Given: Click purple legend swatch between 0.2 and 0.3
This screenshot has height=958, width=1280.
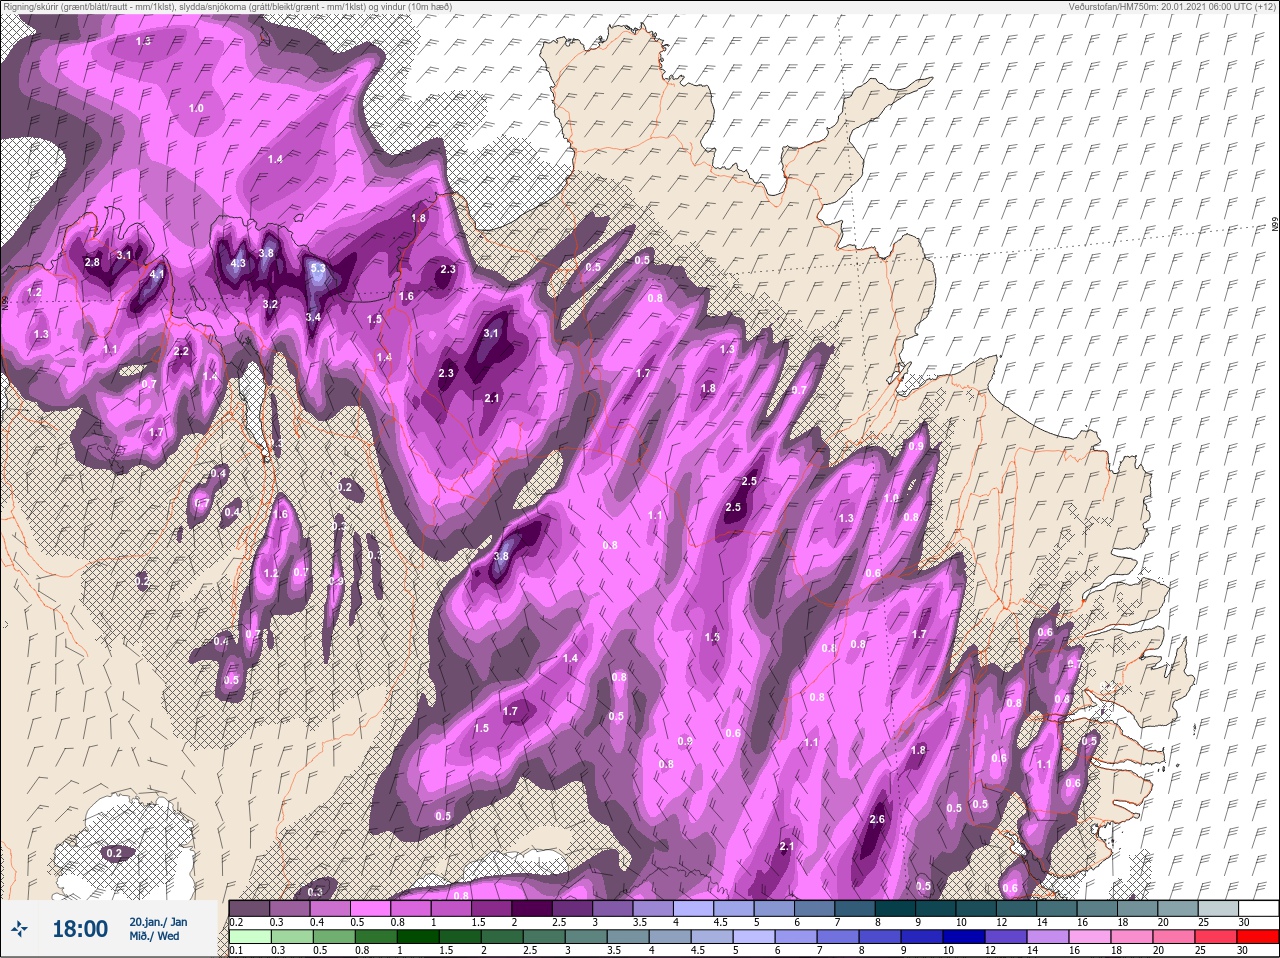Looking at the screenshot, I should [x=249, y=908].
